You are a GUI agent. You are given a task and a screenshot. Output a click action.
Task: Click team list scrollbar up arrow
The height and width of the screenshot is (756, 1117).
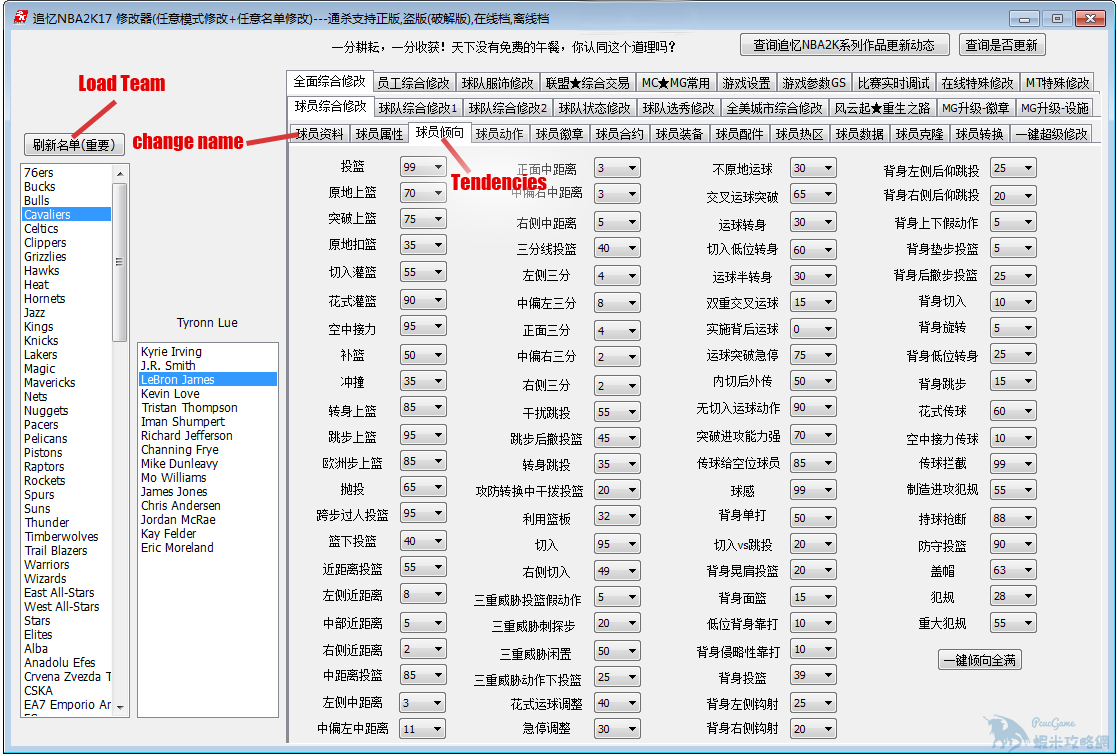click(x=120, y=174)
